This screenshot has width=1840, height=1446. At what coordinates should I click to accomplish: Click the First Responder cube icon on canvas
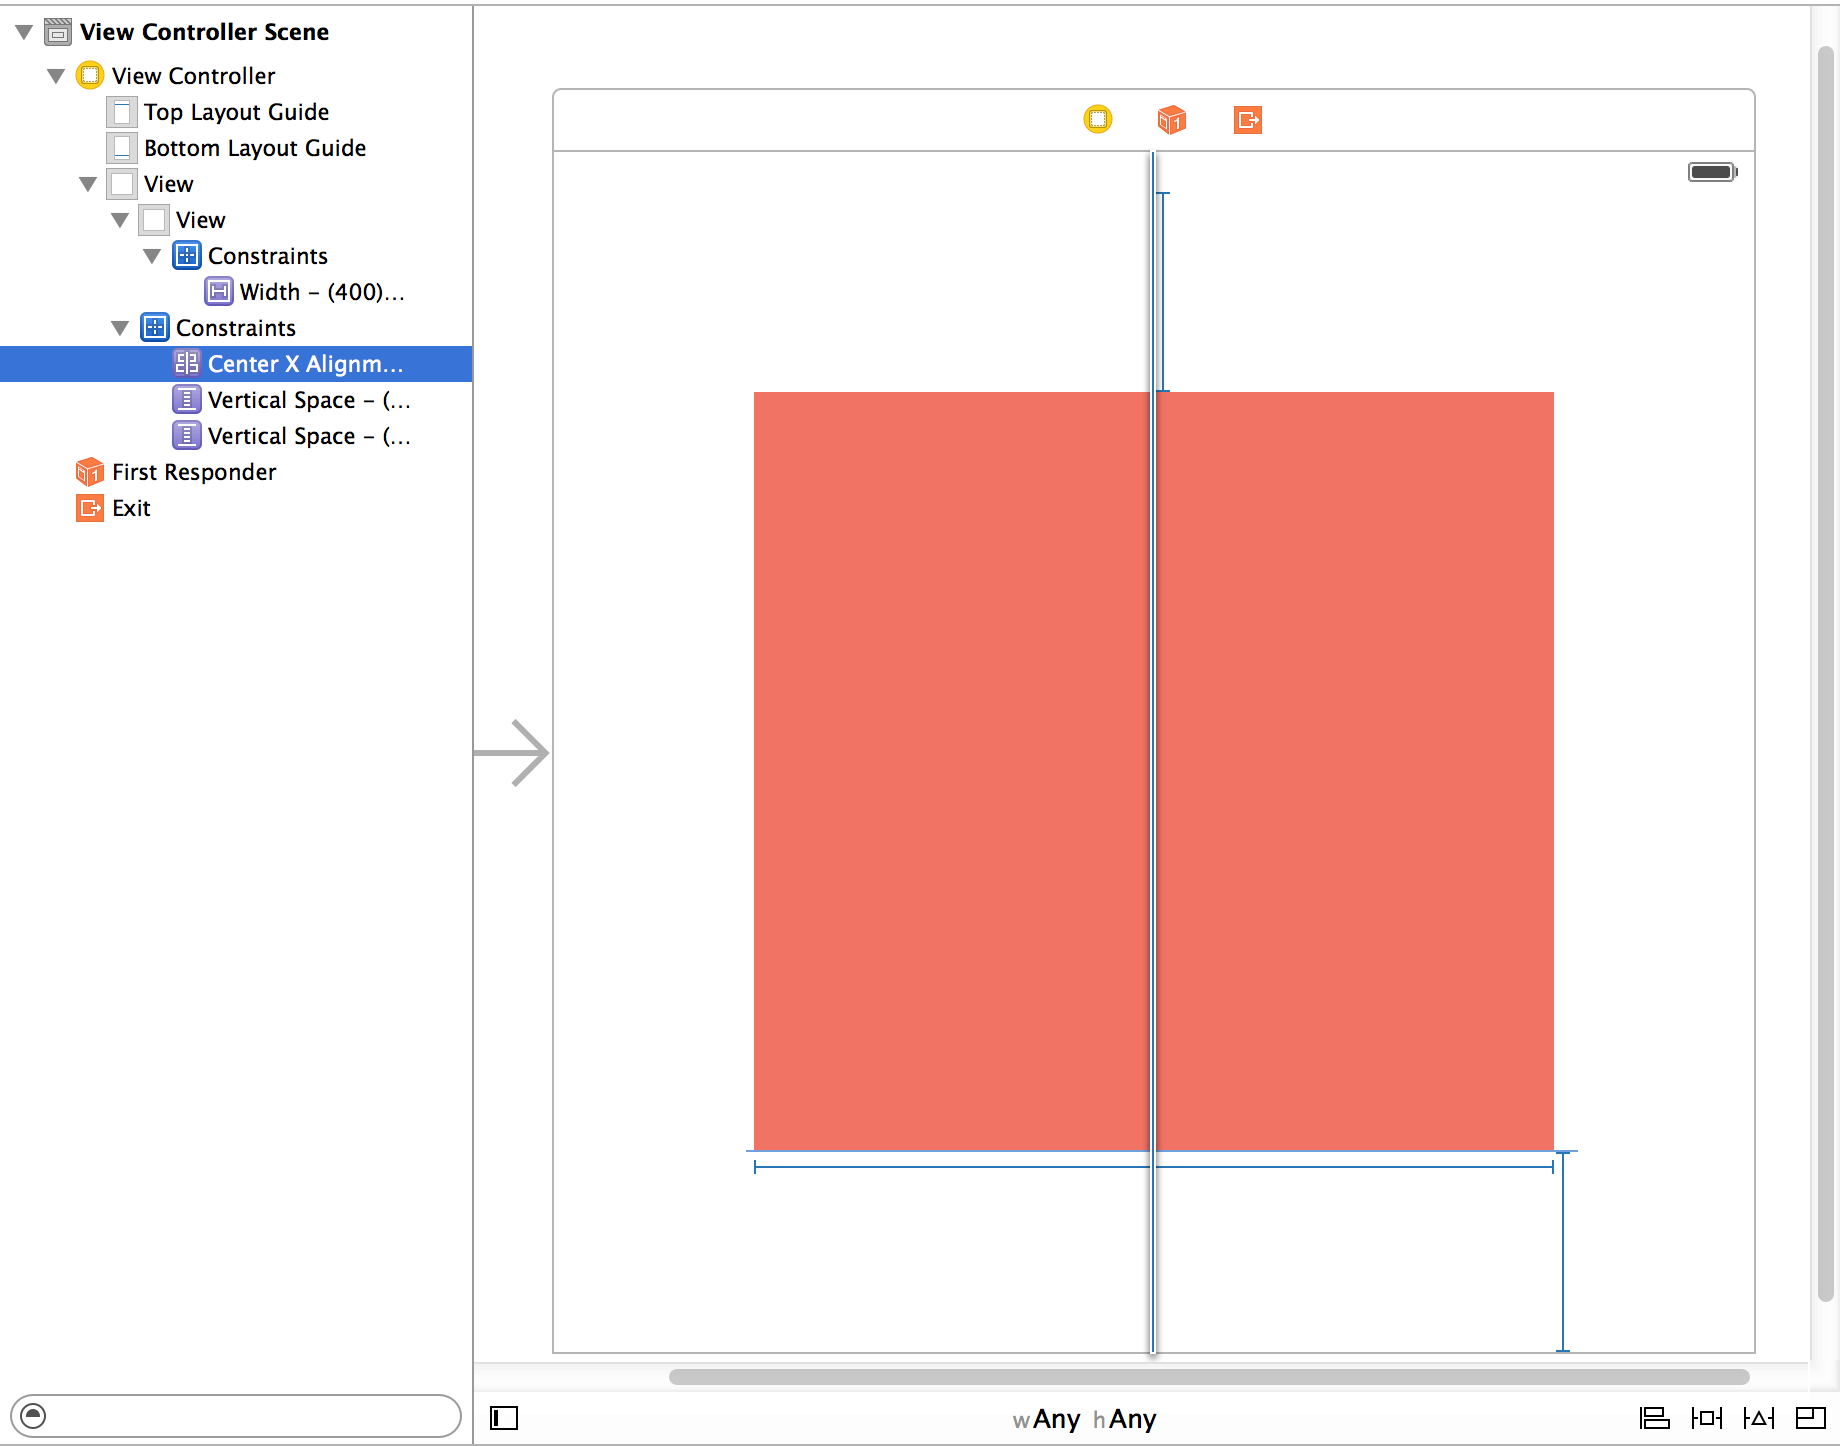1172,120
